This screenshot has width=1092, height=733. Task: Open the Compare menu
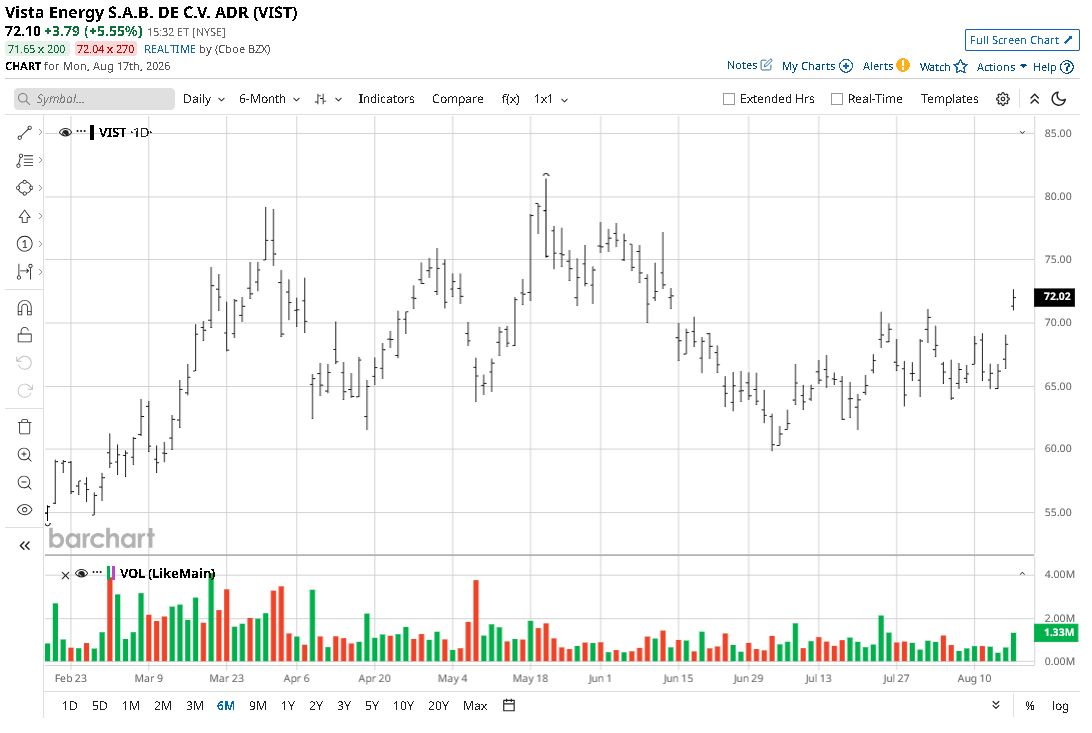point(458,99)
